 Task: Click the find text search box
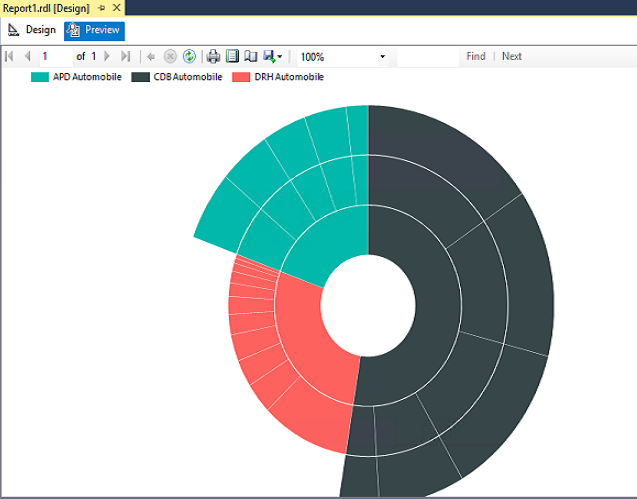point(427,57)
